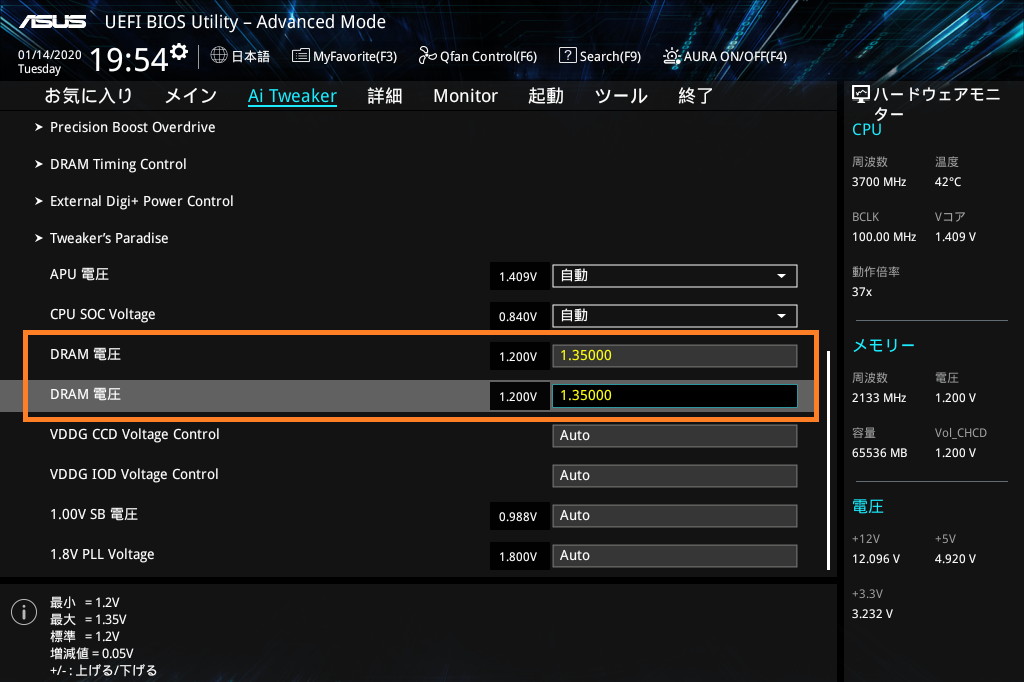Select the APU 電圧 row label

pyautogui.click(x=80, y=275)
